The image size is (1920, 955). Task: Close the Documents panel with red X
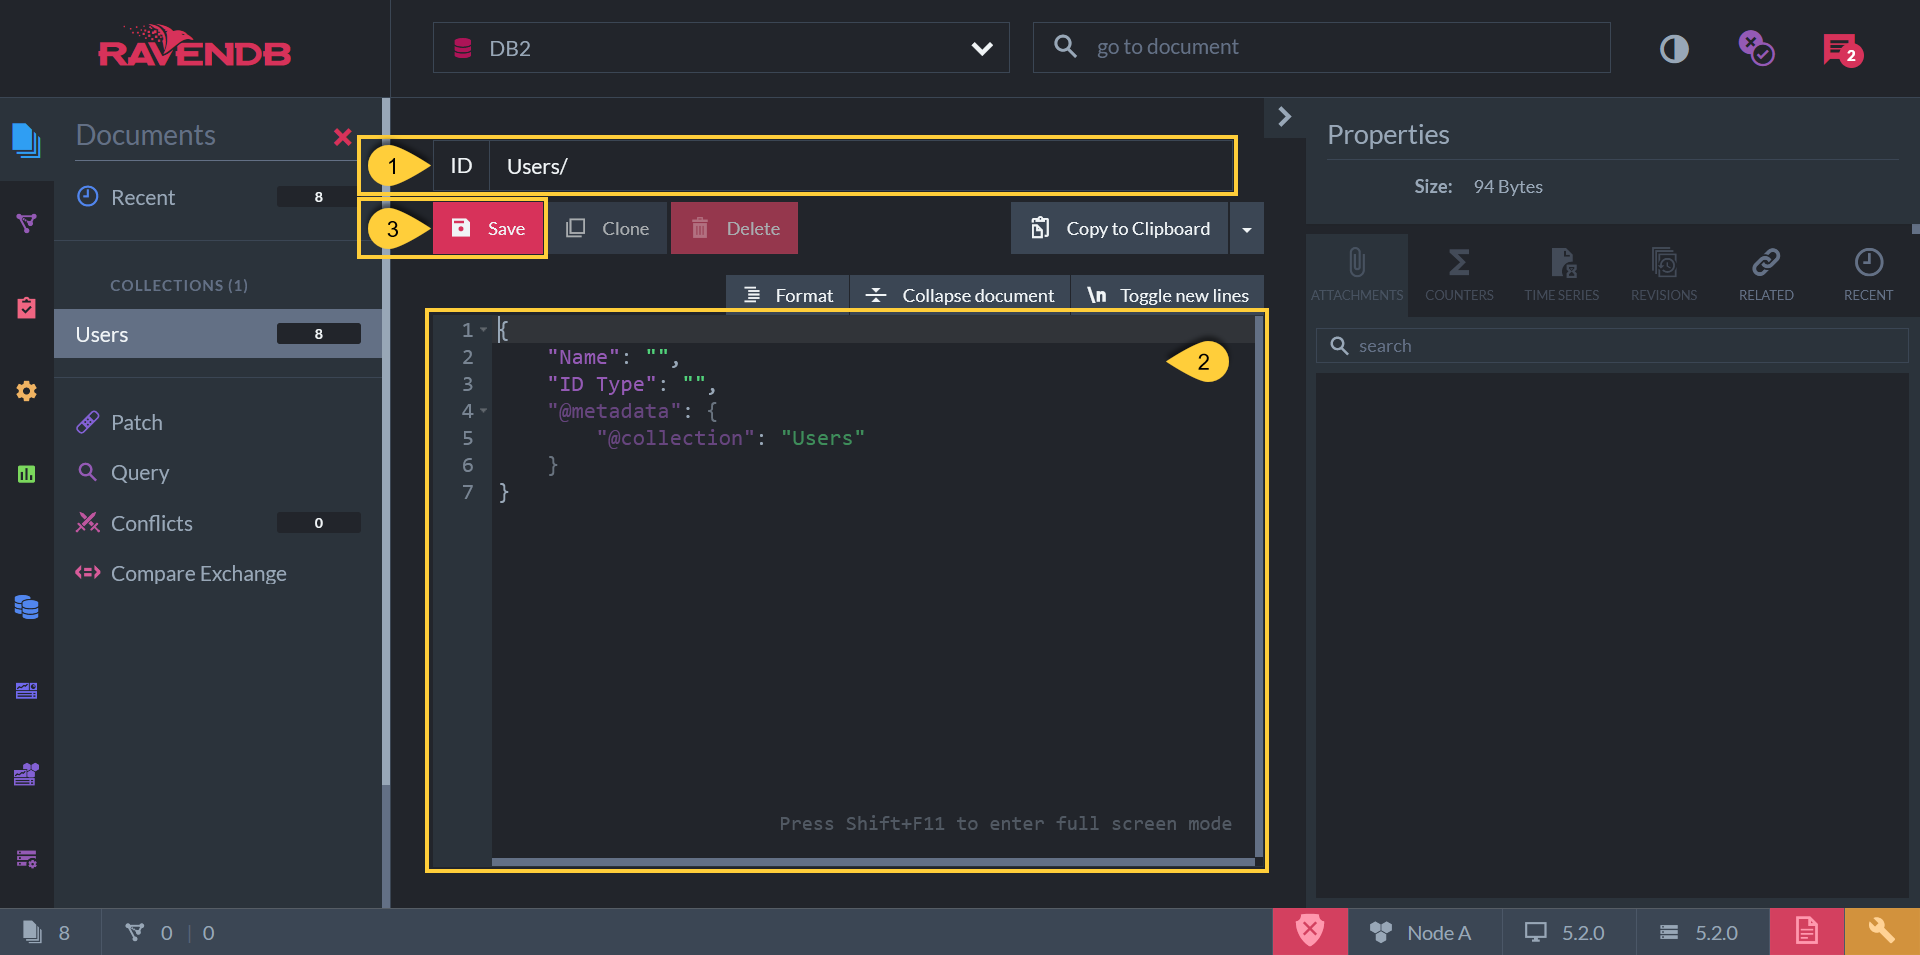coord(342,136)
